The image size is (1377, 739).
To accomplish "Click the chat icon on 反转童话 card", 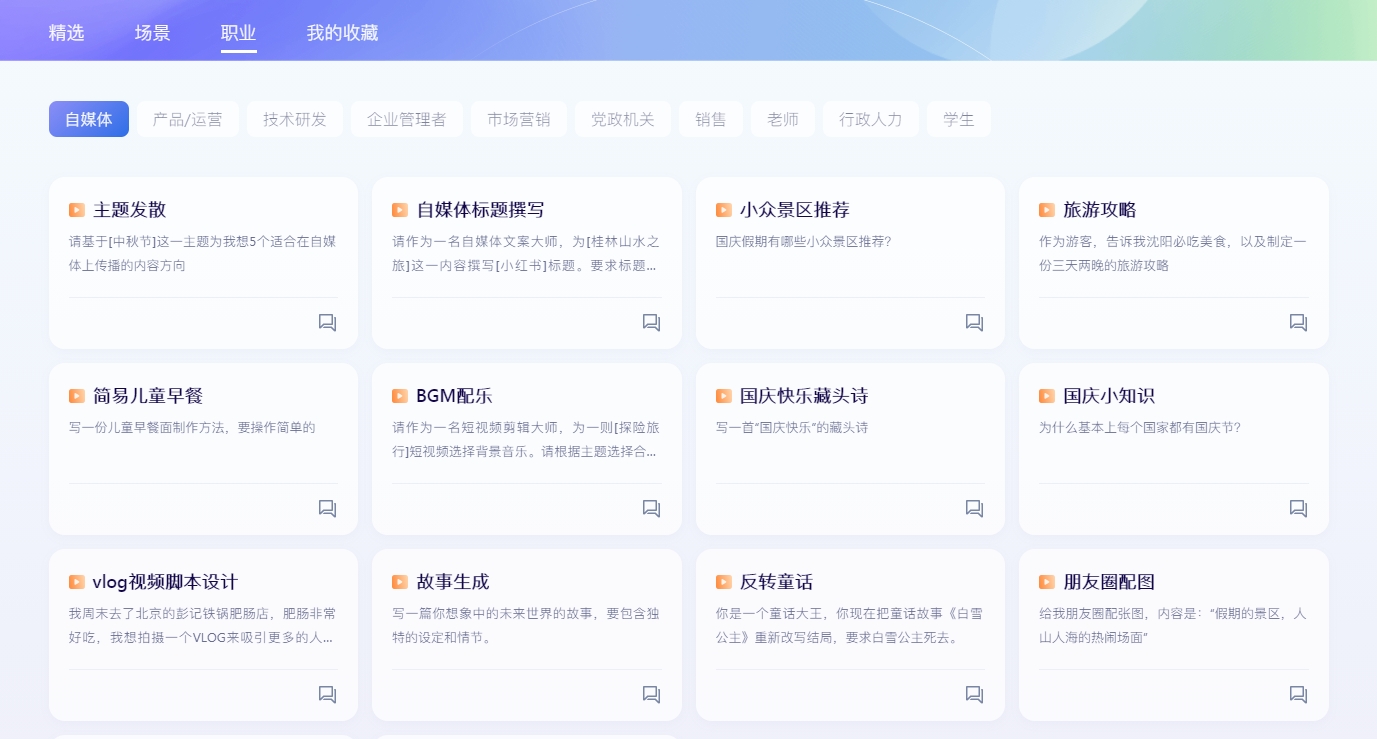I will (x=973, y=694).
